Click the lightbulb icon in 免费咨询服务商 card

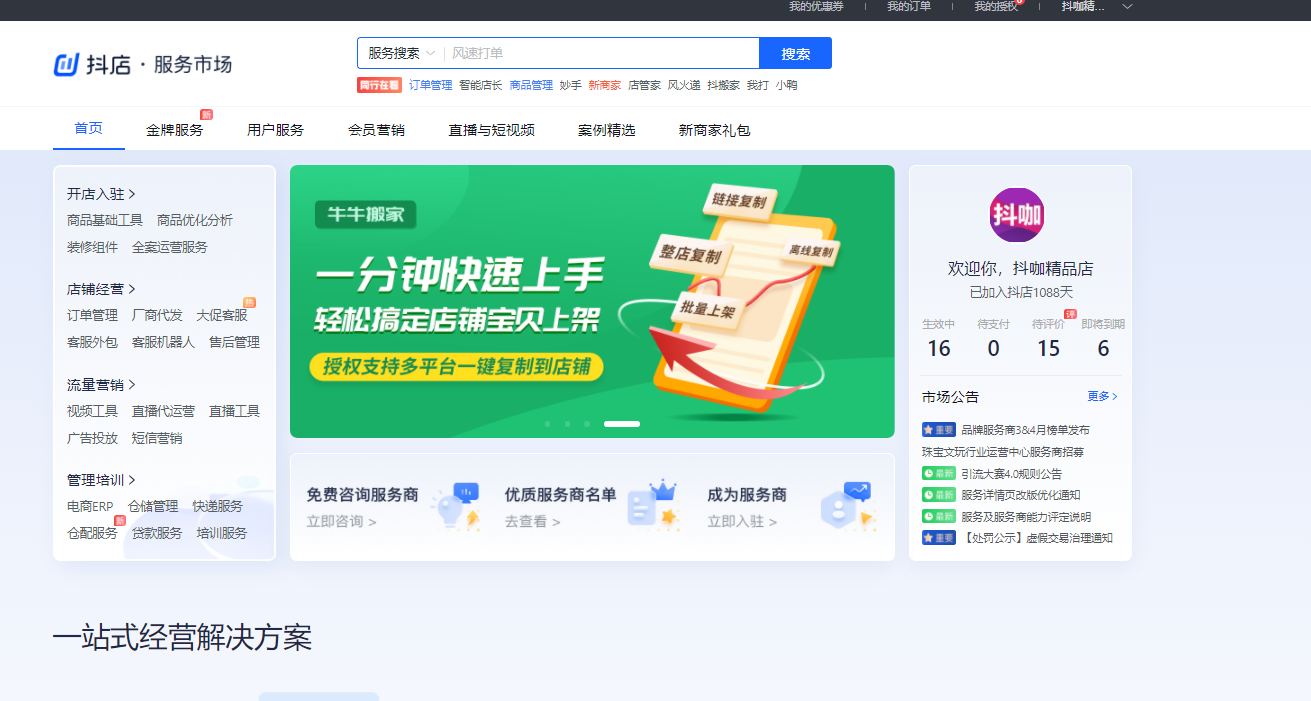457,506
